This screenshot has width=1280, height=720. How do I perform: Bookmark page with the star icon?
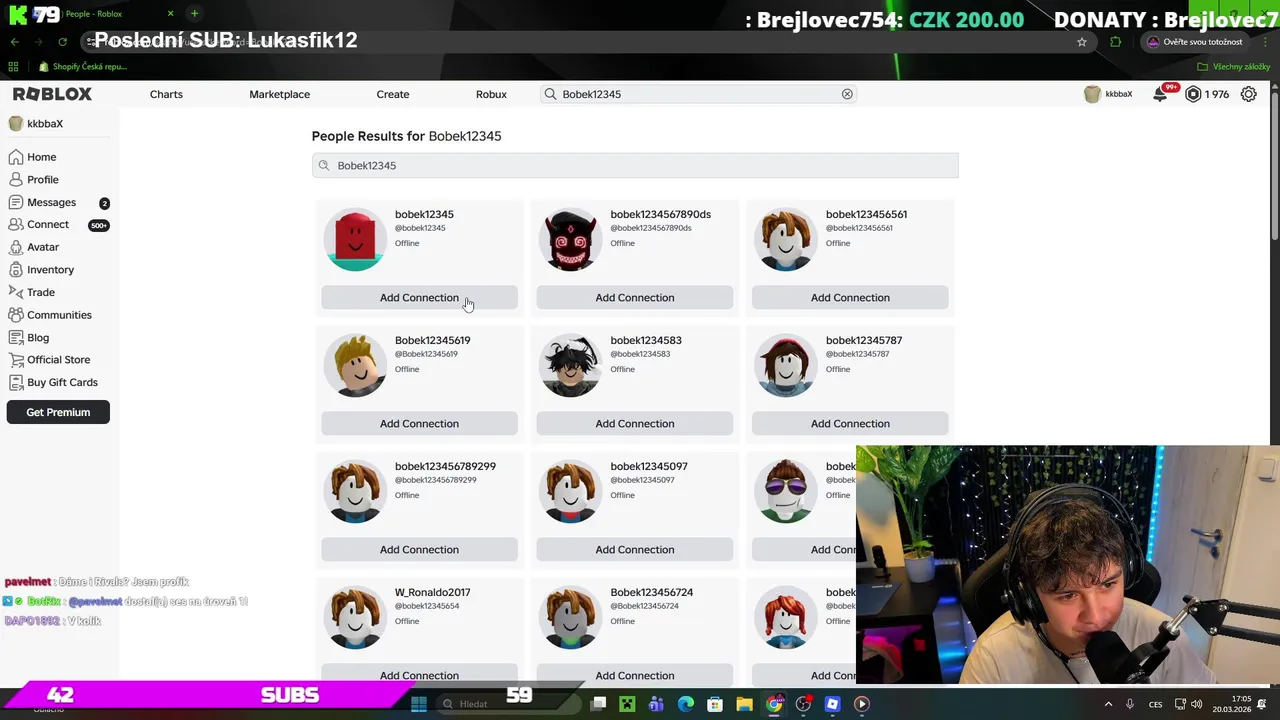tap(1082, 42)
